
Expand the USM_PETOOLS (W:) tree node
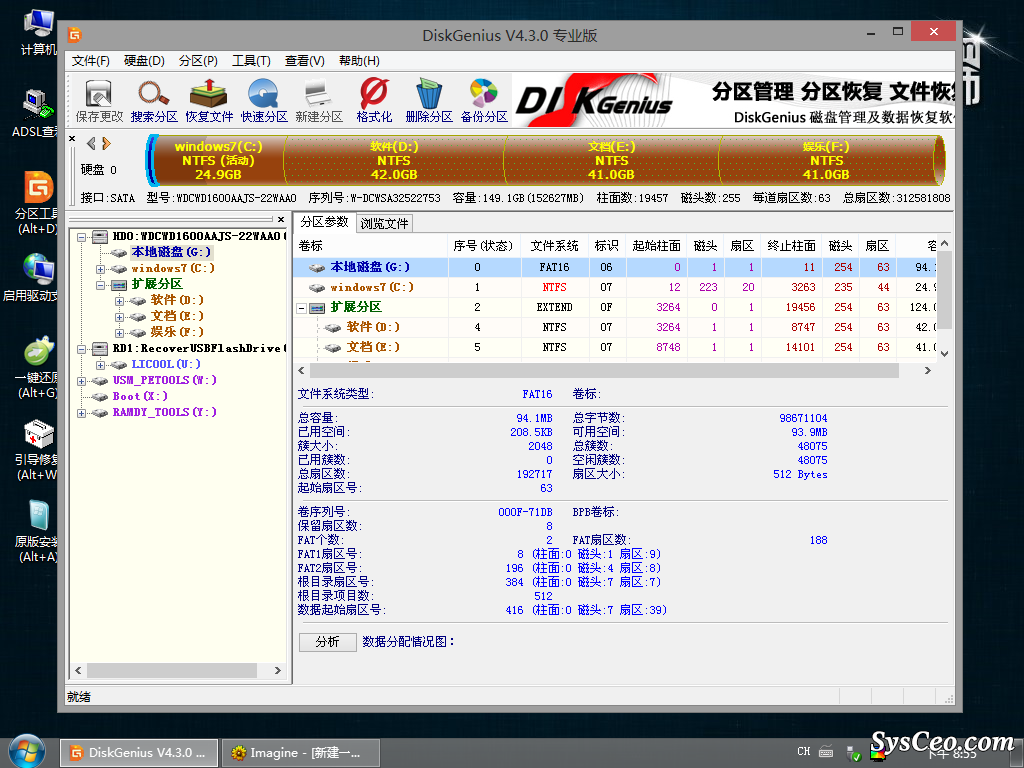pyautogui.click(x=82, y=381)
